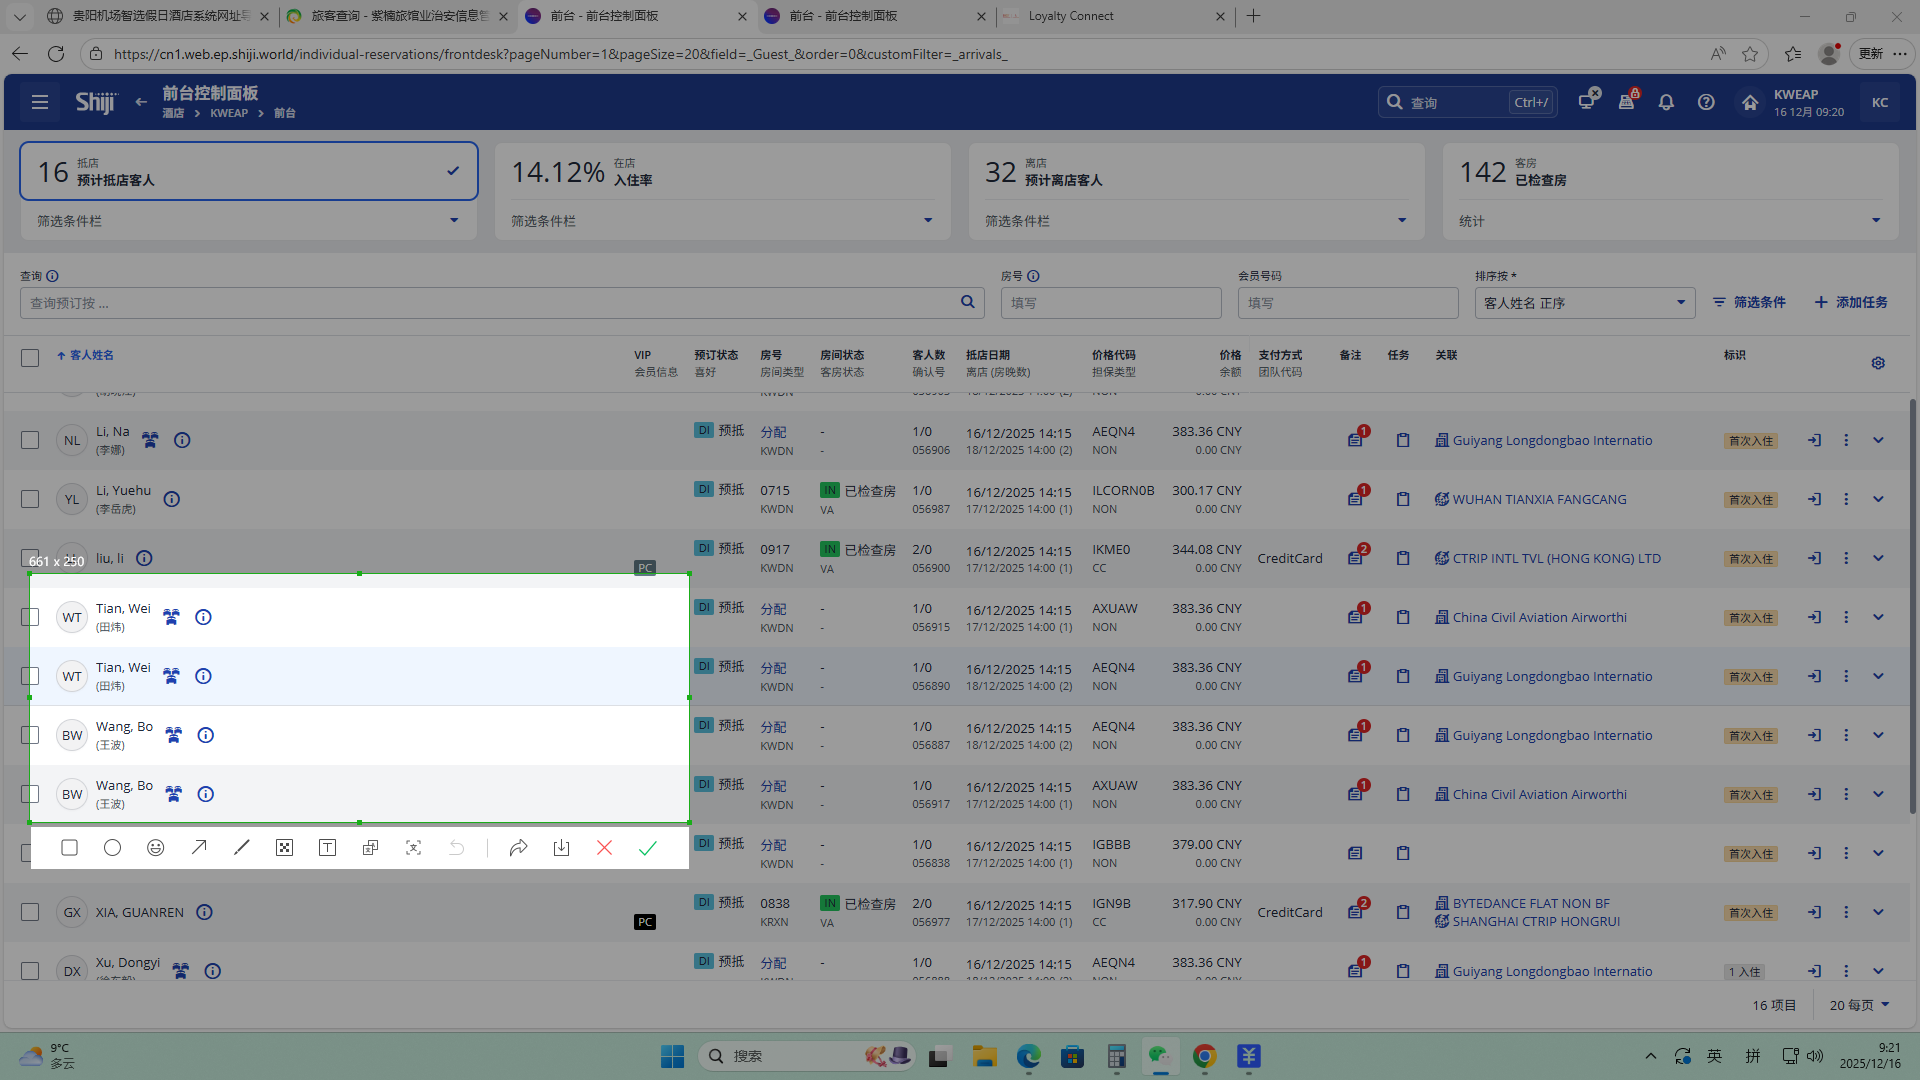Select the pencil drawing tool
This screenshot has width=1920, height=1080.
241,848
